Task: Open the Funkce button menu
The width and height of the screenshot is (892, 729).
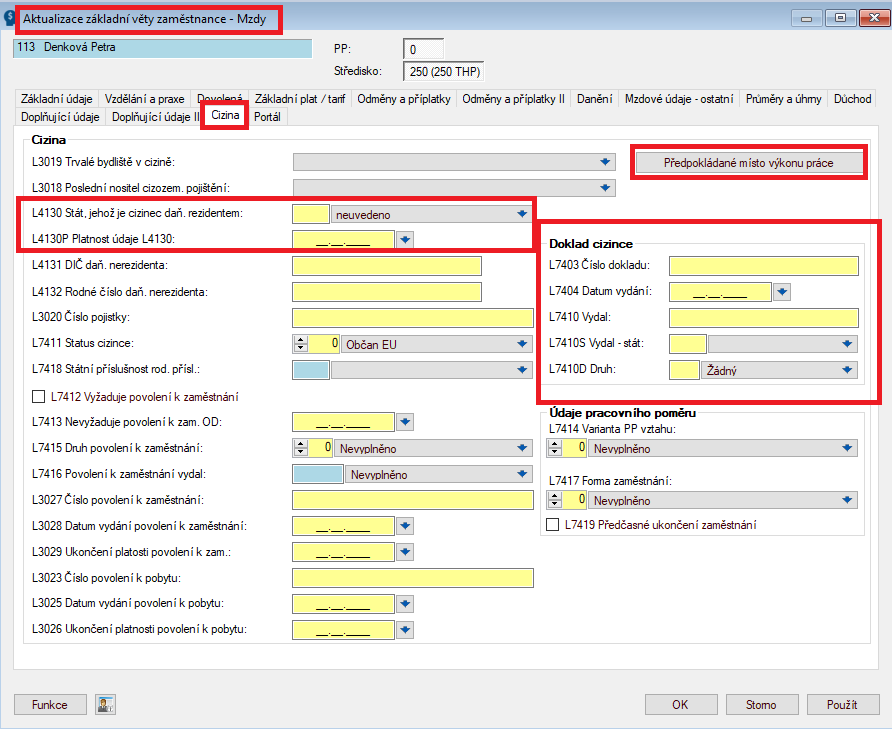Action: [50, 705]
